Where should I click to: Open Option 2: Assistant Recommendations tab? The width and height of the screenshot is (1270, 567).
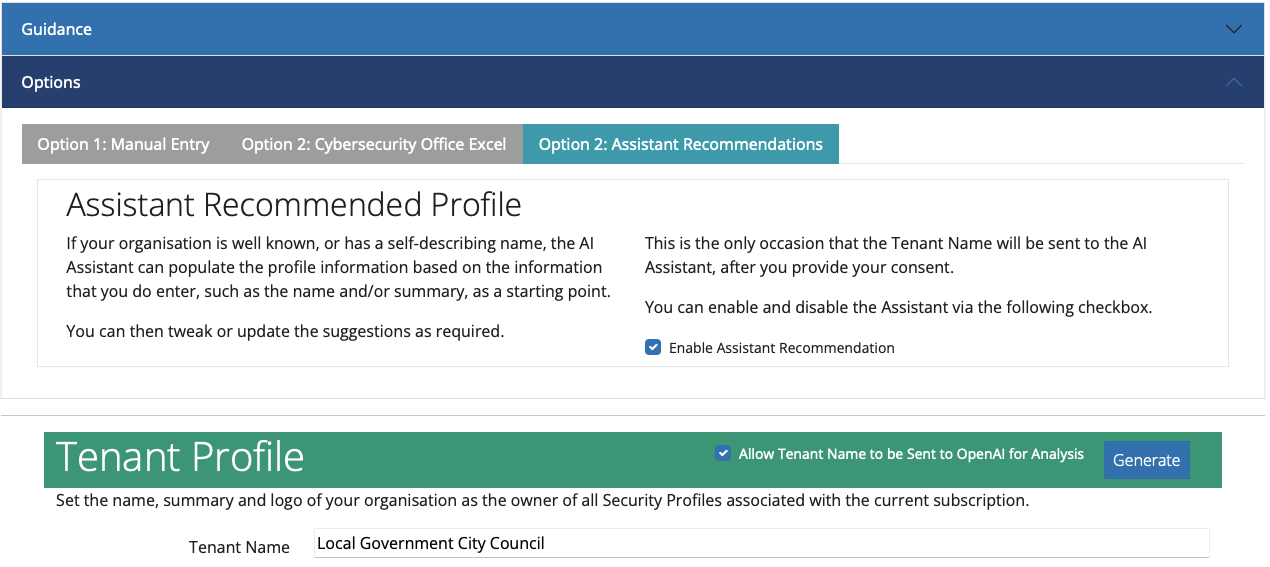[681, 144]
